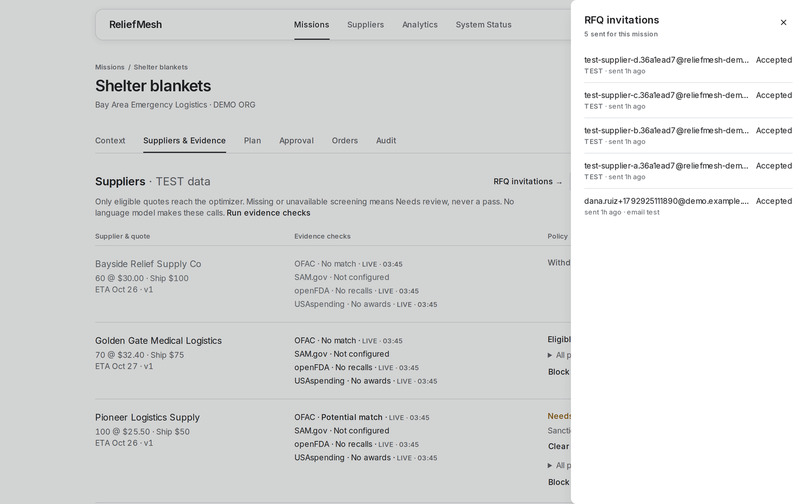
Task: Expand the All policies disclosure for Golden Gate
Action: [x=559, y=355]
